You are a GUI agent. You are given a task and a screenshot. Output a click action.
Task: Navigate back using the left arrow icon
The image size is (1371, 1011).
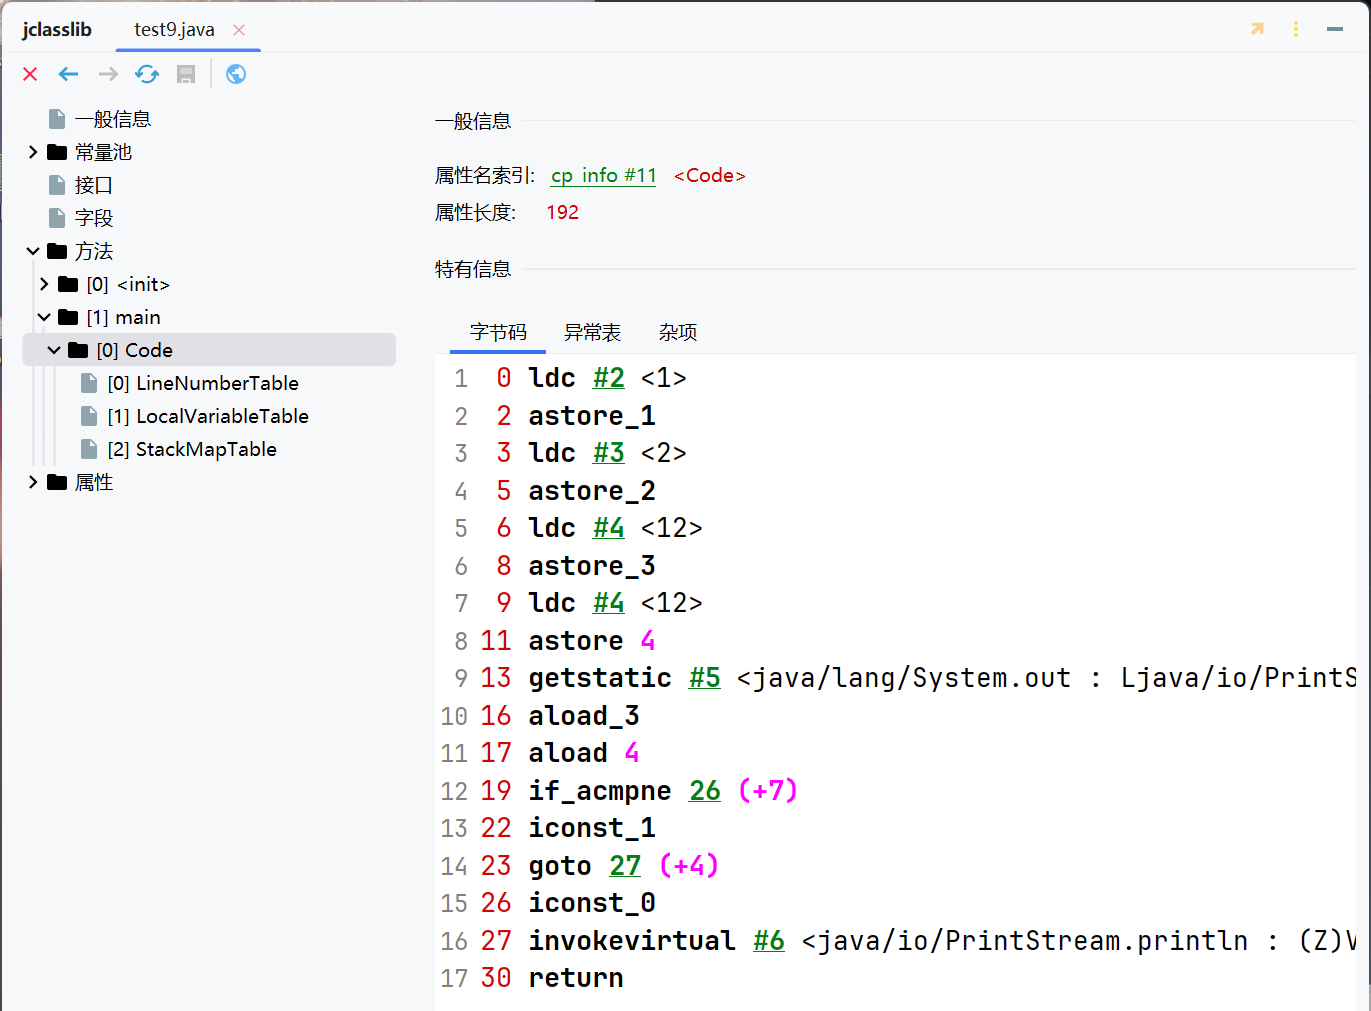pyautogui.click(x=68, y=74)
